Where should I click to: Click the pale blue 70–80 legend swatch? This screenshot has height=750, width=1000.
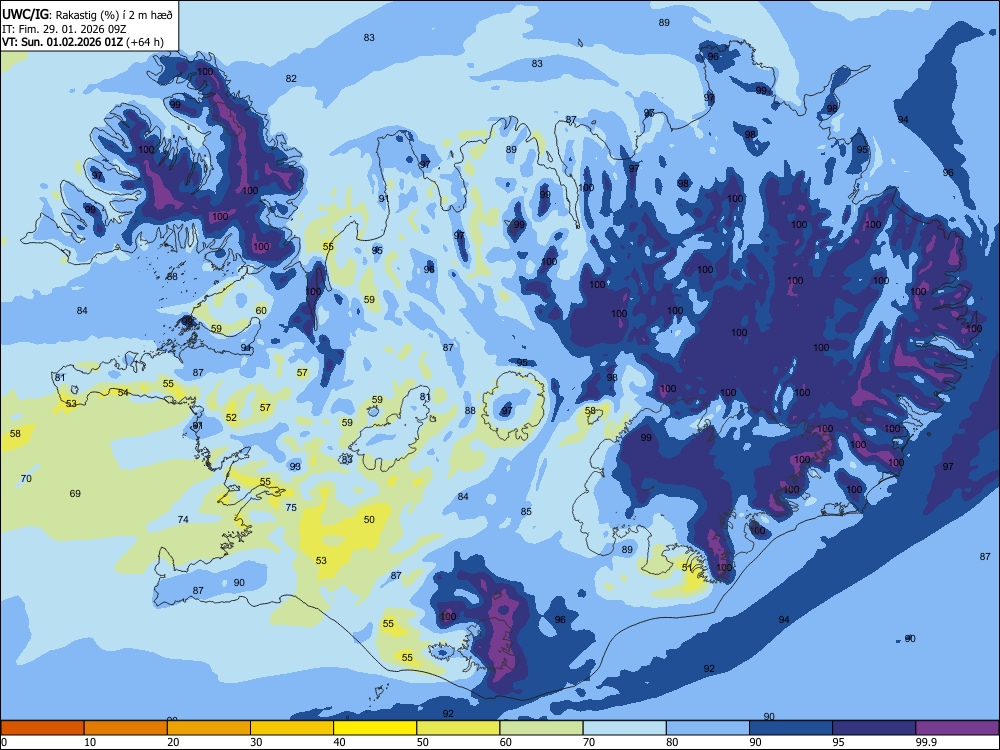pos(624,728)
